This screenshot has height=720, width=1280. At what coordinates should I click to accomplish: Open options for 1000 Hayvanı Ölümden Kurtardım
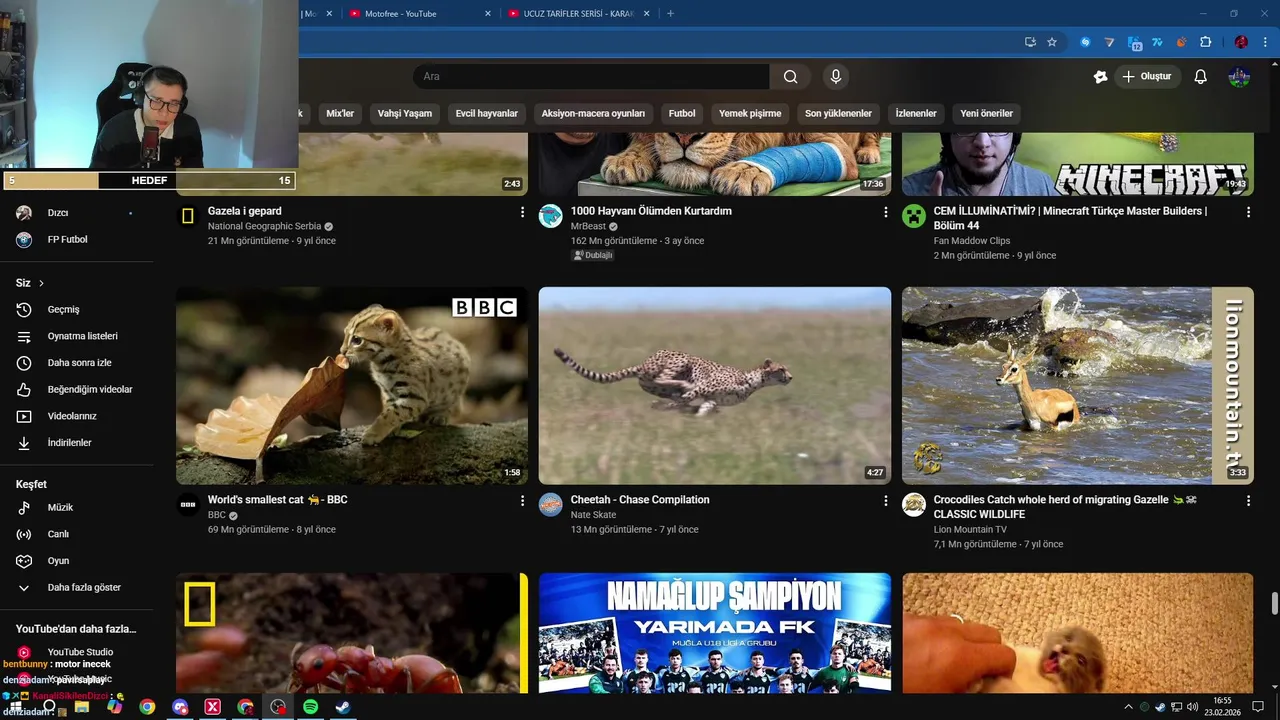click(885, 212)
